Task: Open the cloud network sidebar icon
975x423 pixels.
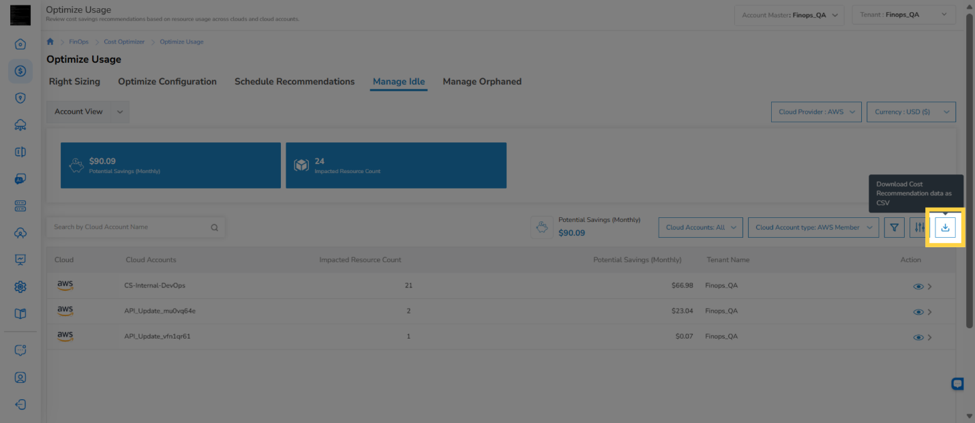Action: (20, 125)
